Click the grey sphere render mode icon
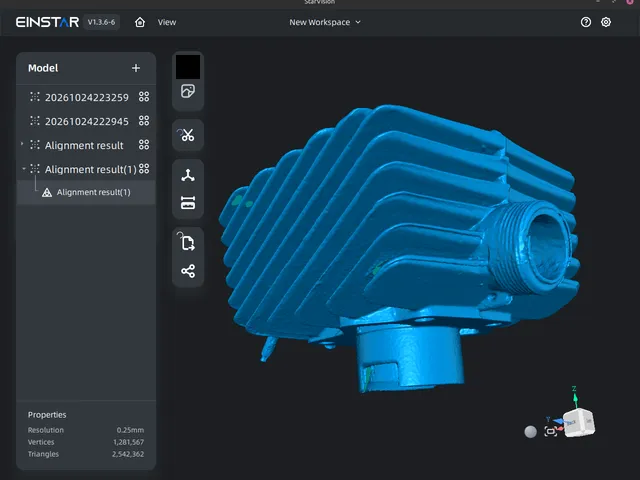 (x=530, y=431)
